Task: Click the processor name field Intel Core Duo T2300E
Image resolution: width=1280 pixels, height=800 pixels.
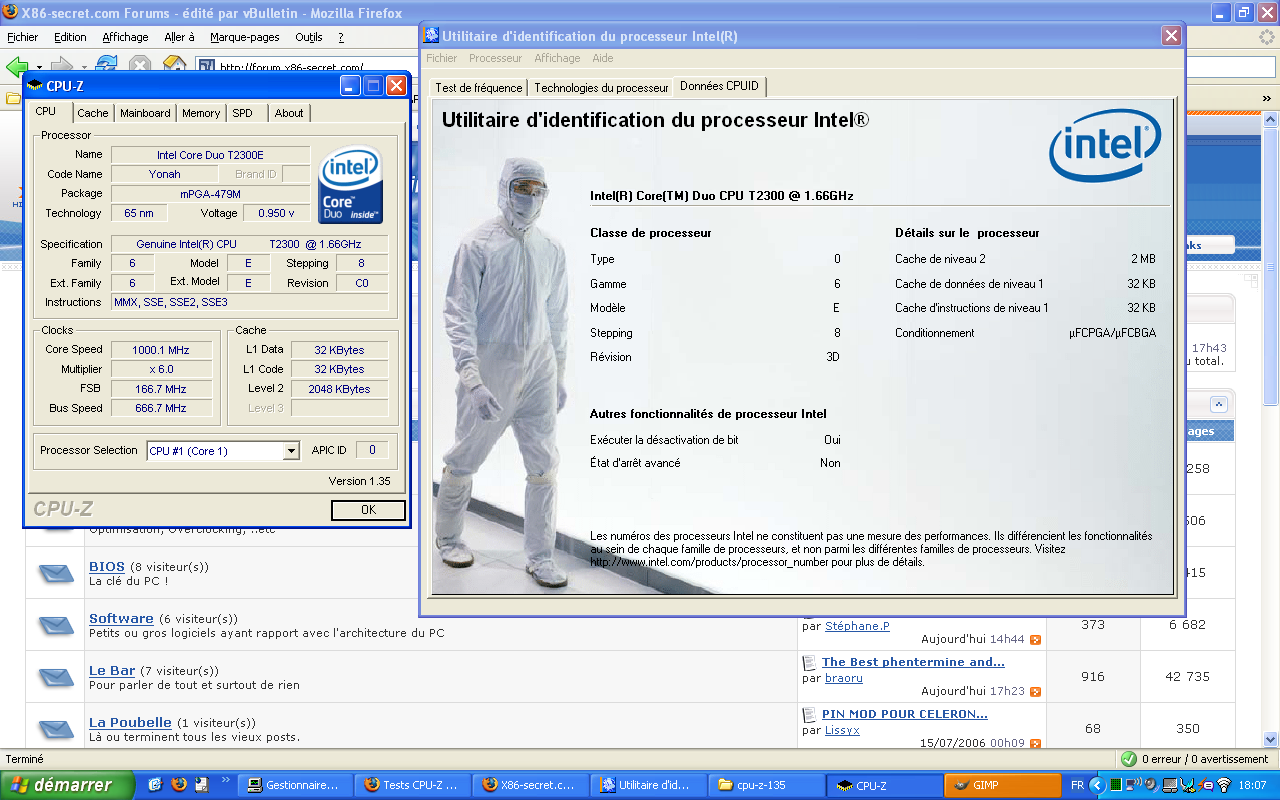Action: 210,155
